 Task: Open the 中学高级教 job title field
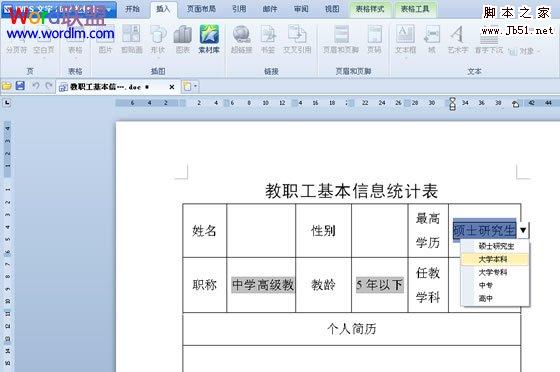coord(263,285)
